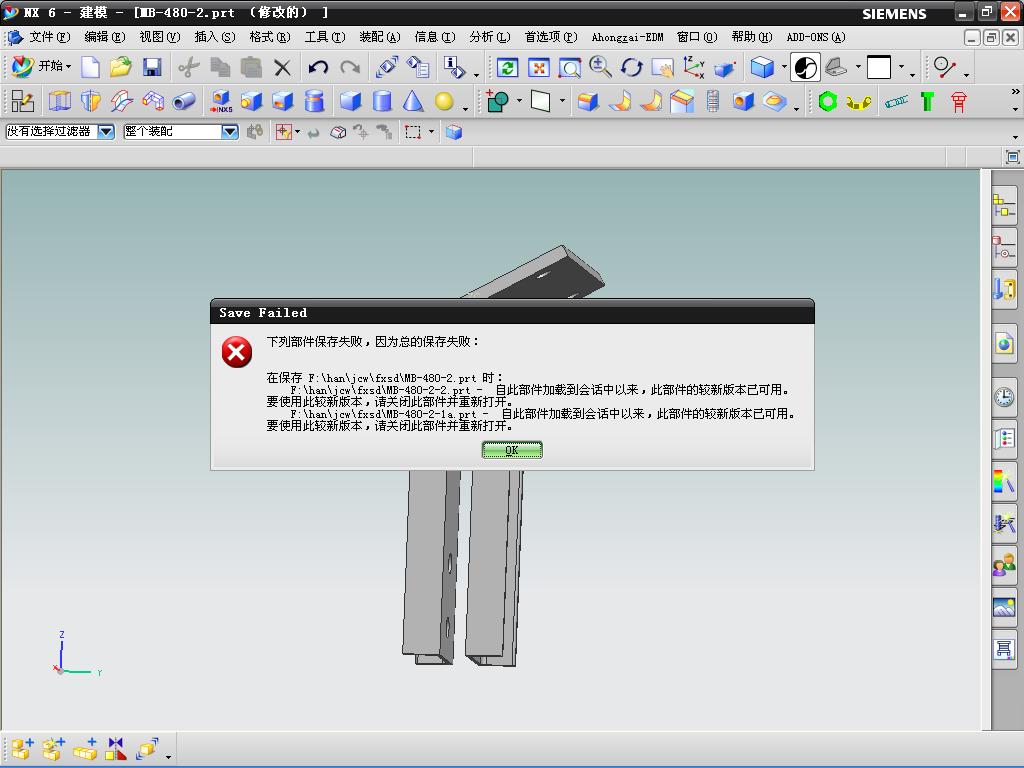Image resolution: width=1024 pixels, height=768 pixels.
Task: Open the 帮助(H) menu
Action: point(752,37)
